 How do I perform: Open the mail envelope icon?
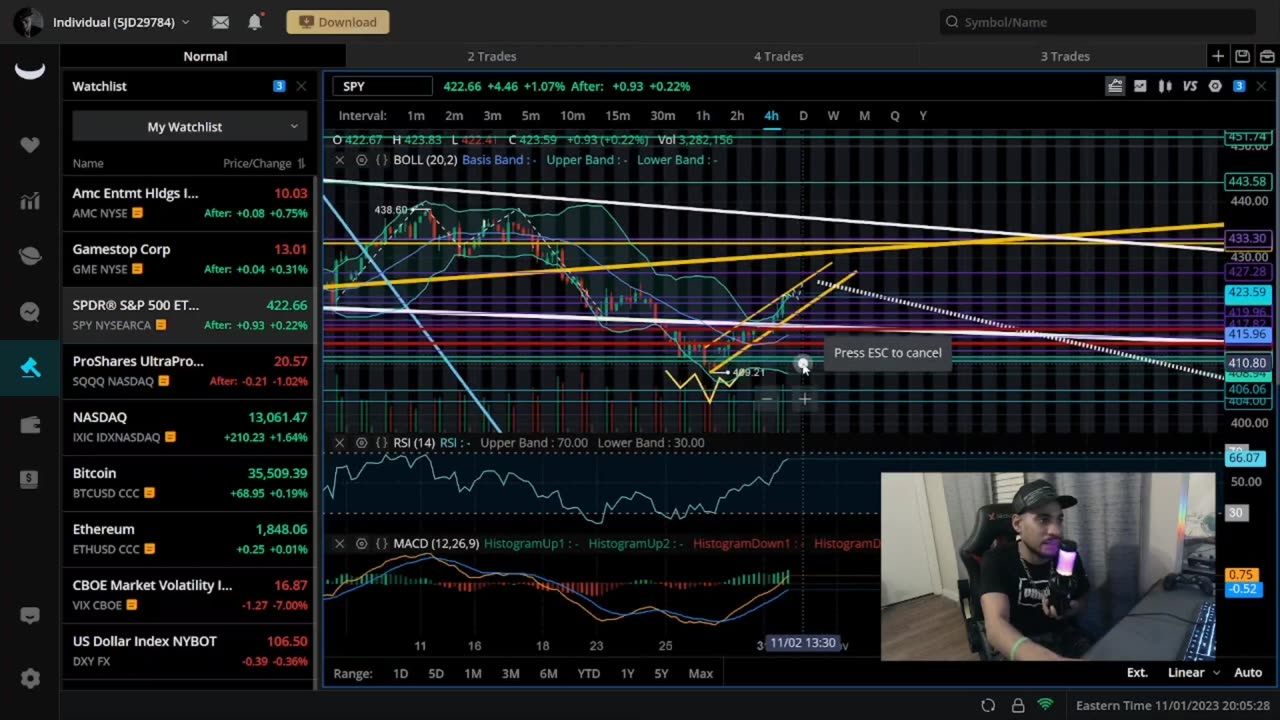(220, 22)
